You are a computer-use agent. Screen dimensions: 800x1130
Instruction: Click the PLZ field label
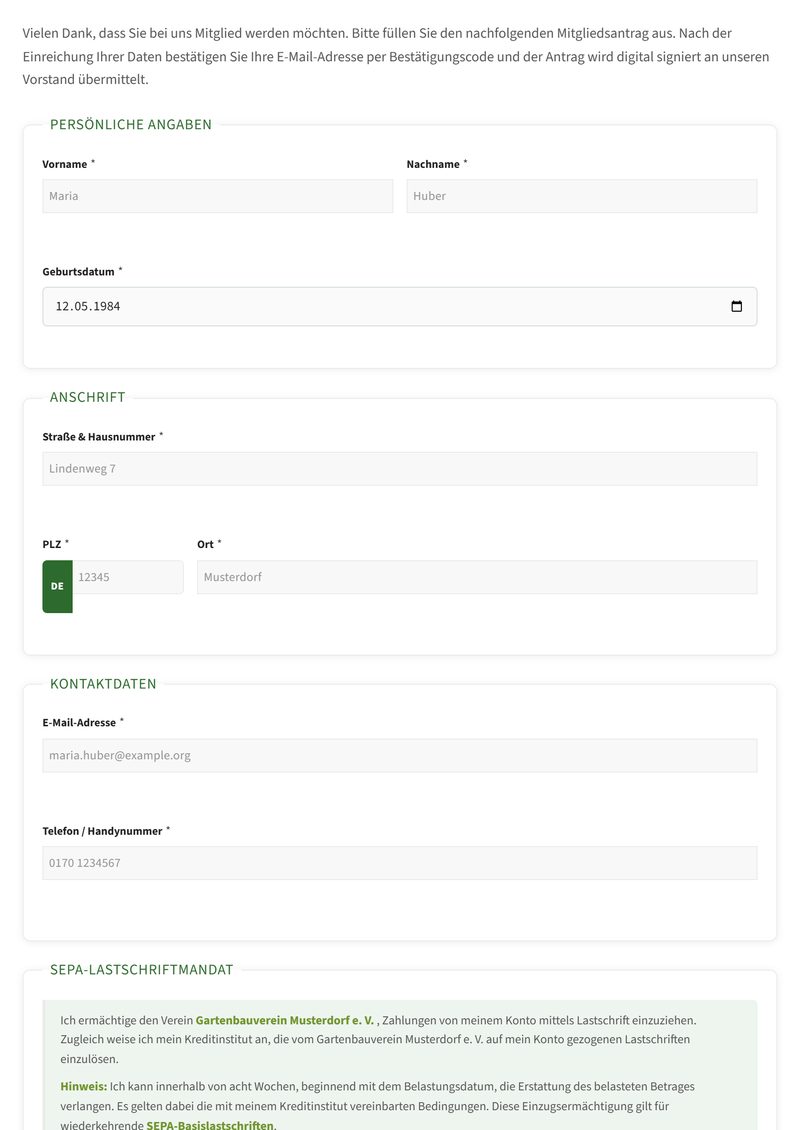tap(52, 544)
